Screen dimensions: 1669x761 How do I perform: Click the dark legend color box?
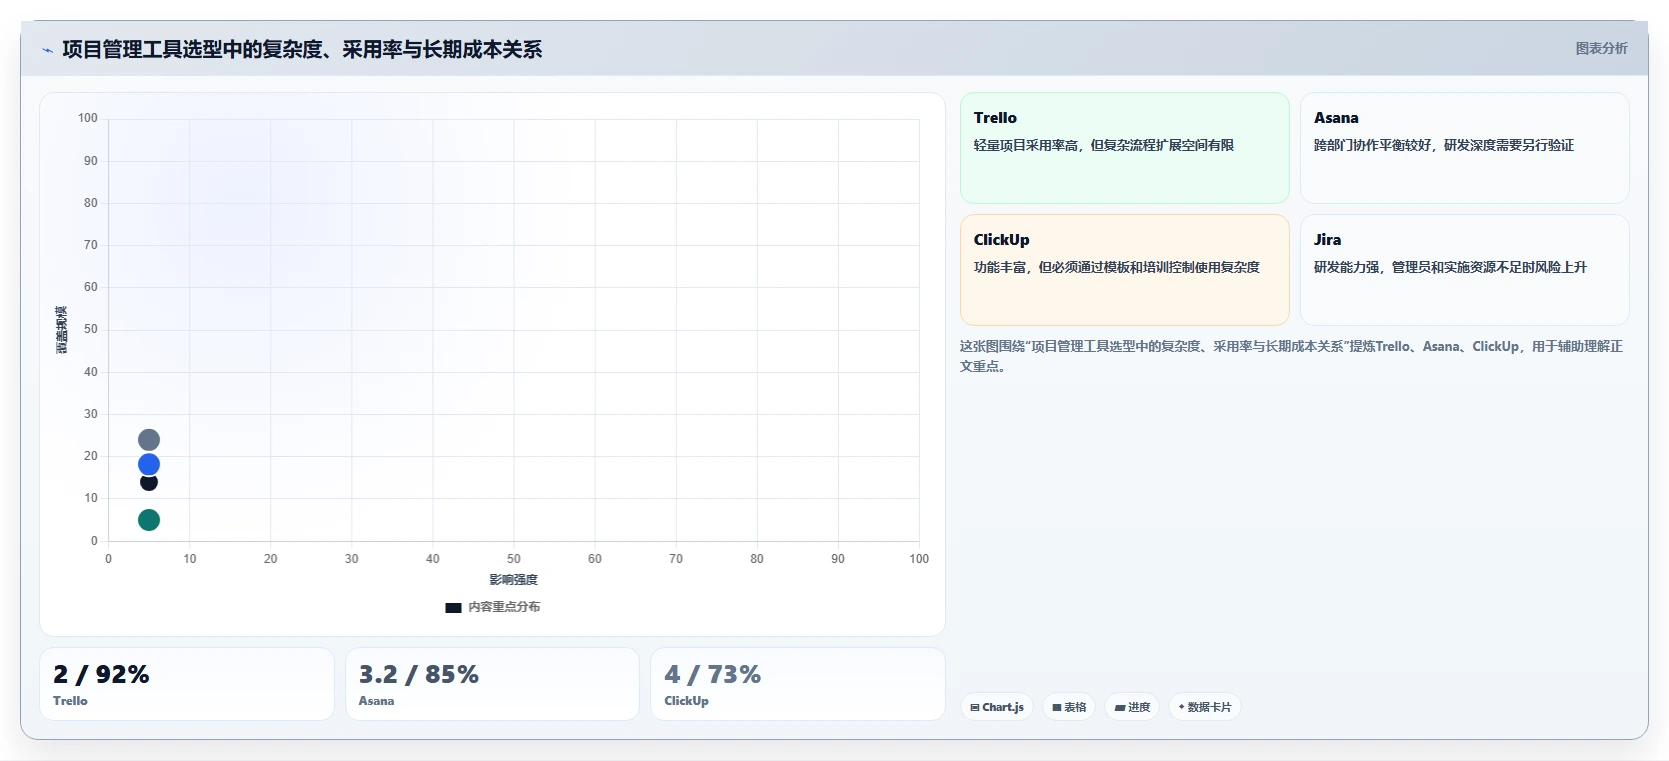point(453,607)
